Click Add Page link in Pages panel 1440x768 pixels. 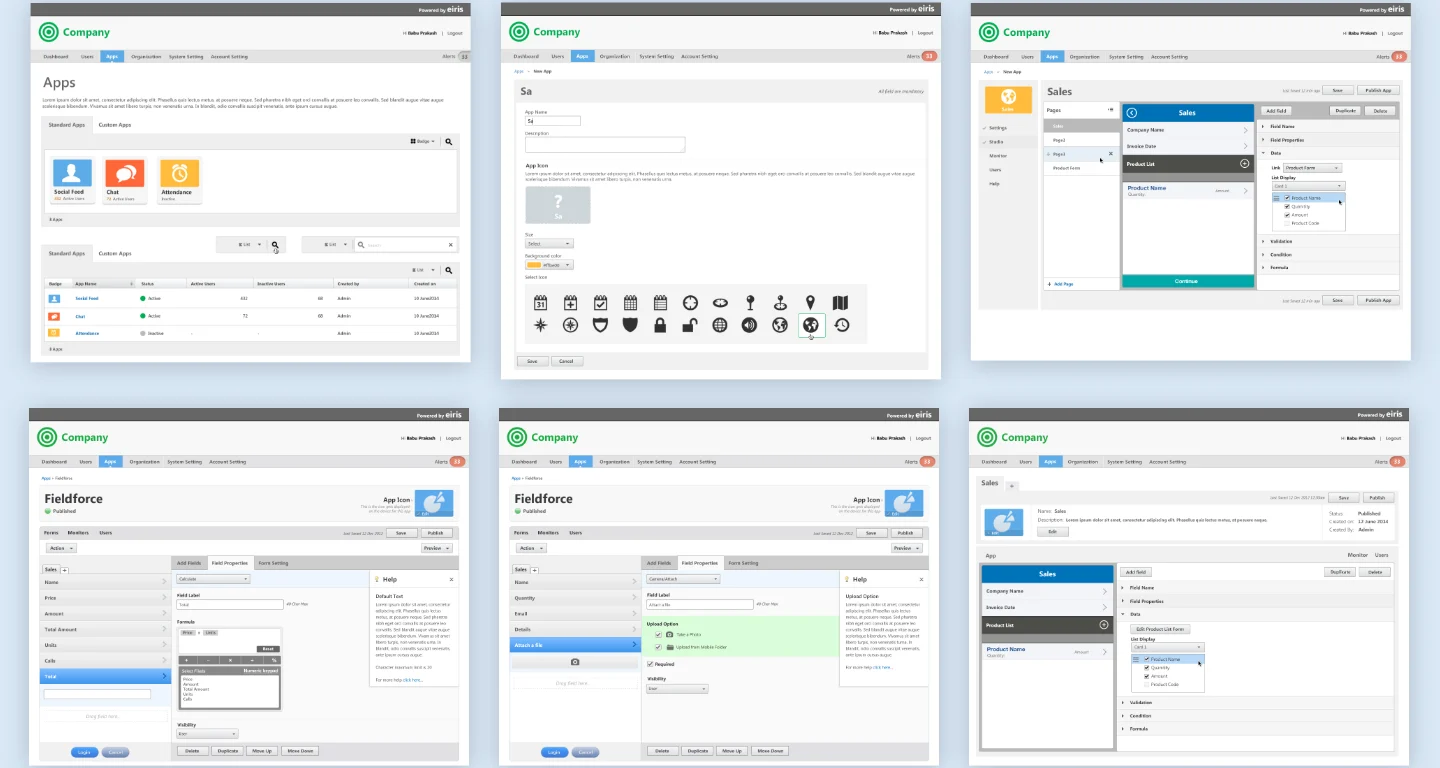tap(1060, 284)
